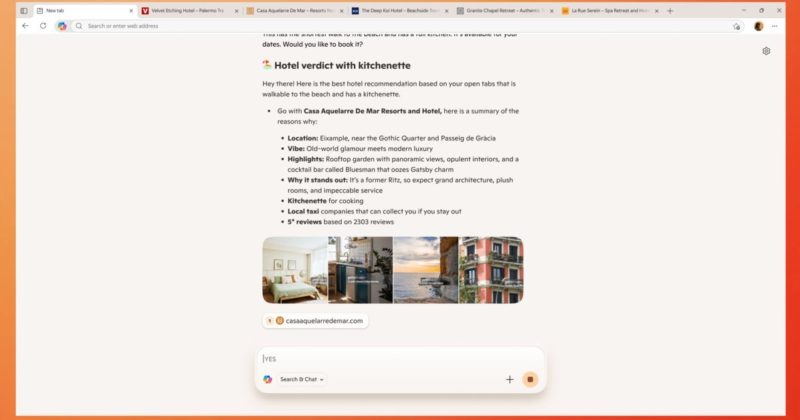This screenshot has height=420, width=800.
Task: Add a new tab with the plus button
Action: pyautogui.click(x=670, y=10)
